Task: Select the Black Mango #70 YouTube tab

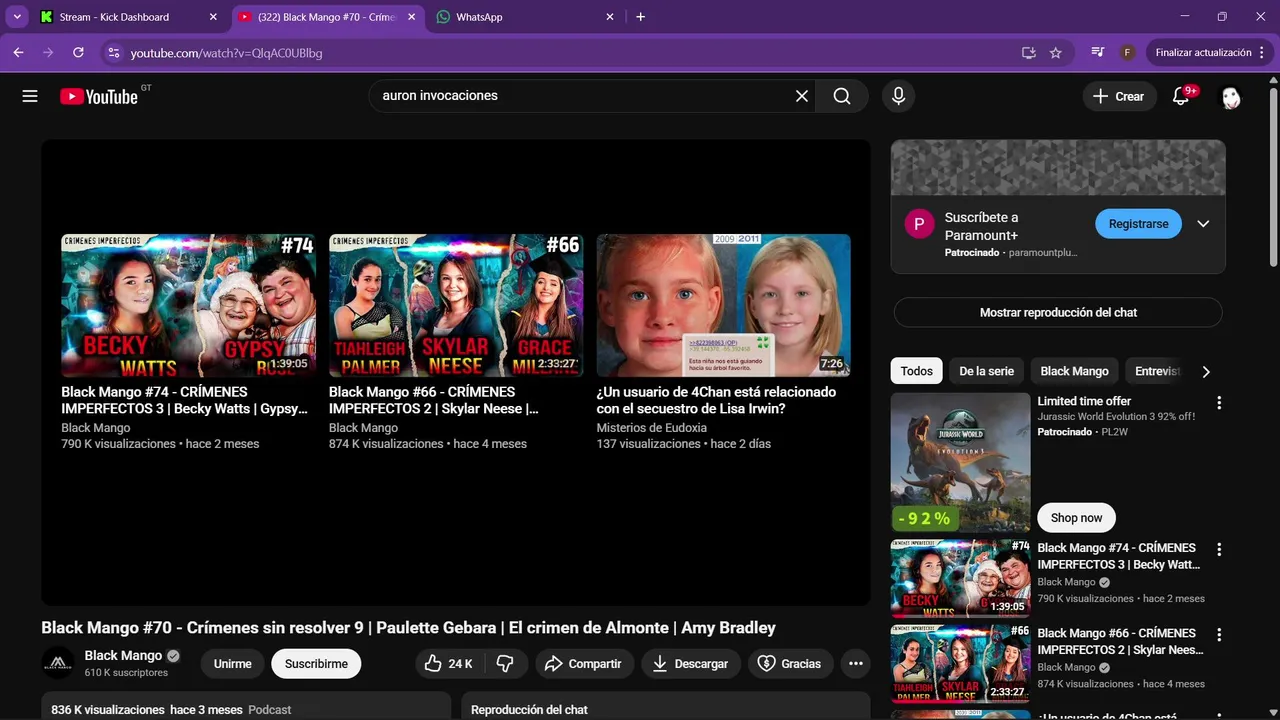Action: 327,17
